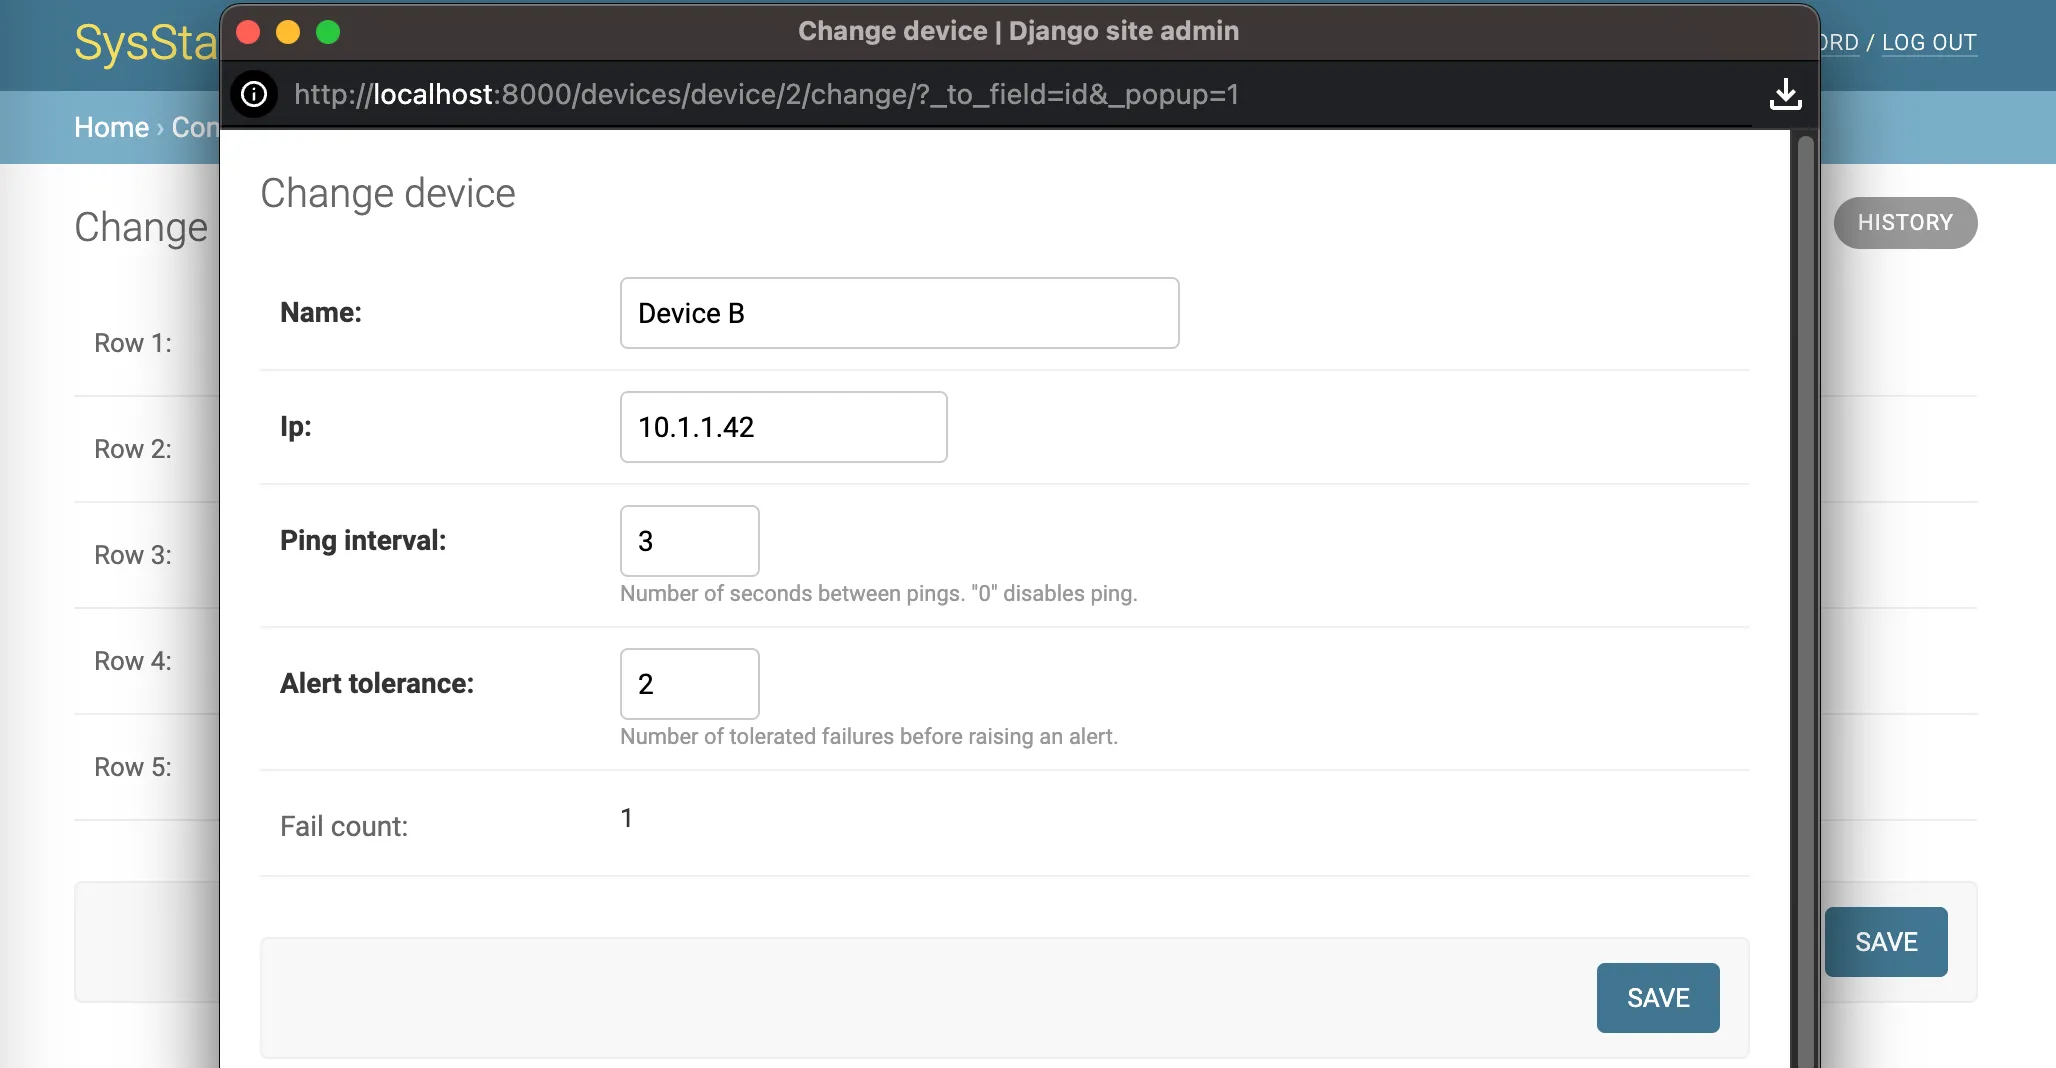Click the download icon in the popup toolbar
The width and height of the screenshot is (2056, 1068).
[x=1786, y=94]
